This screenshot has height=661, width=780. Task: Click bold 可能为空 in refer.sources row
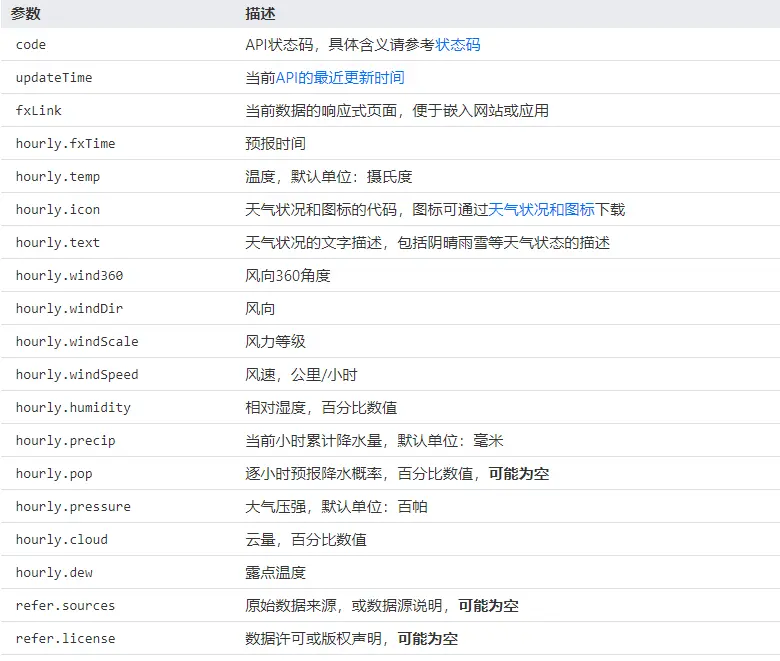click(x=488, y=605)
